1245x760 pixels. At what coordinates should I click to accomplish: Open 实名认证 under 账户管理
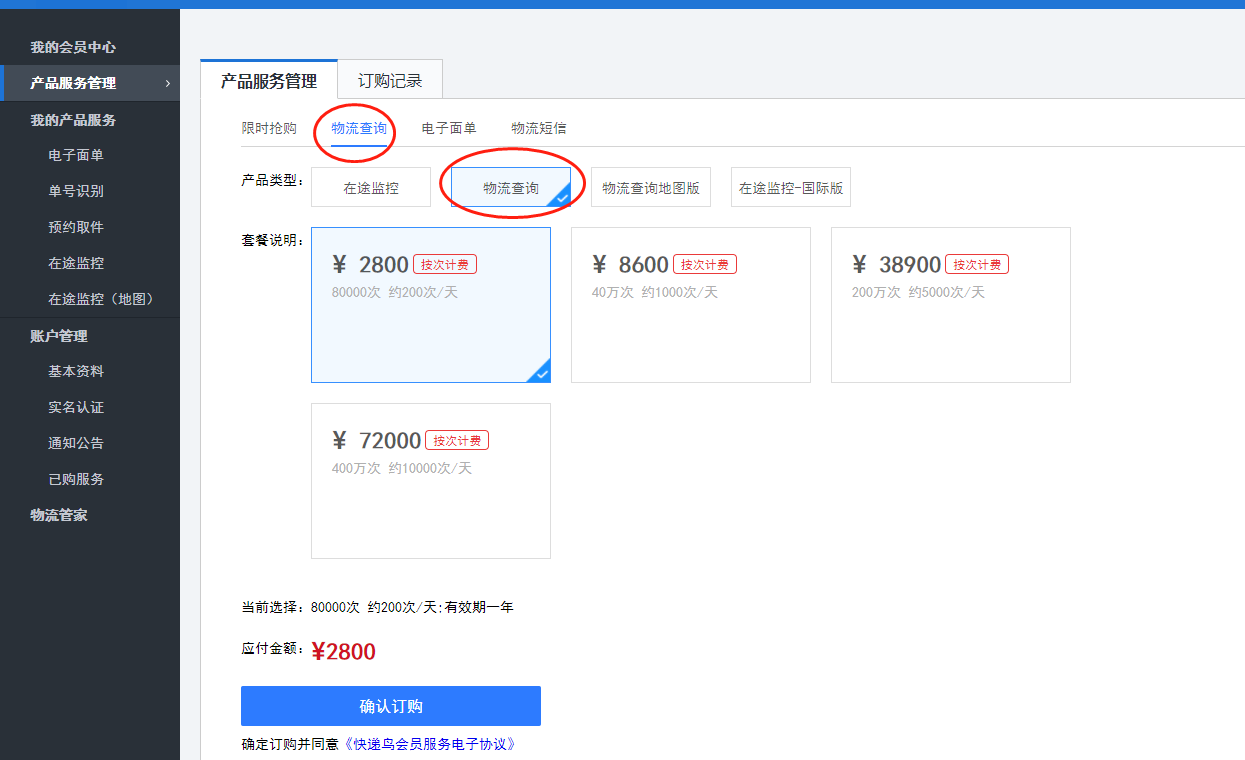[x=76, y=407]
